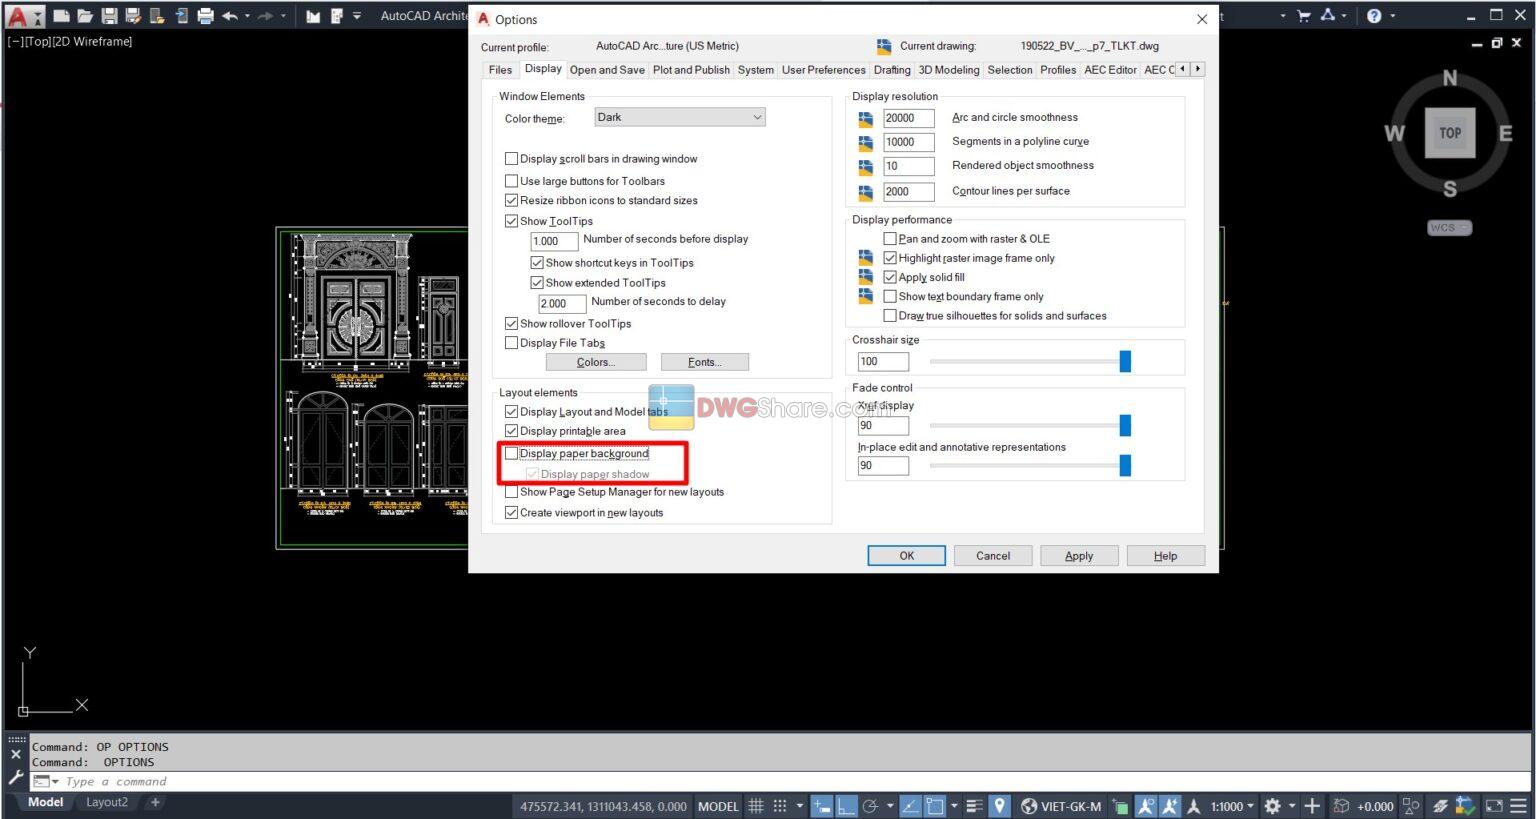This screenshot has width=1536, height=819.
Task: Save the drawing using the Save icon
Action: coord(110,15)
